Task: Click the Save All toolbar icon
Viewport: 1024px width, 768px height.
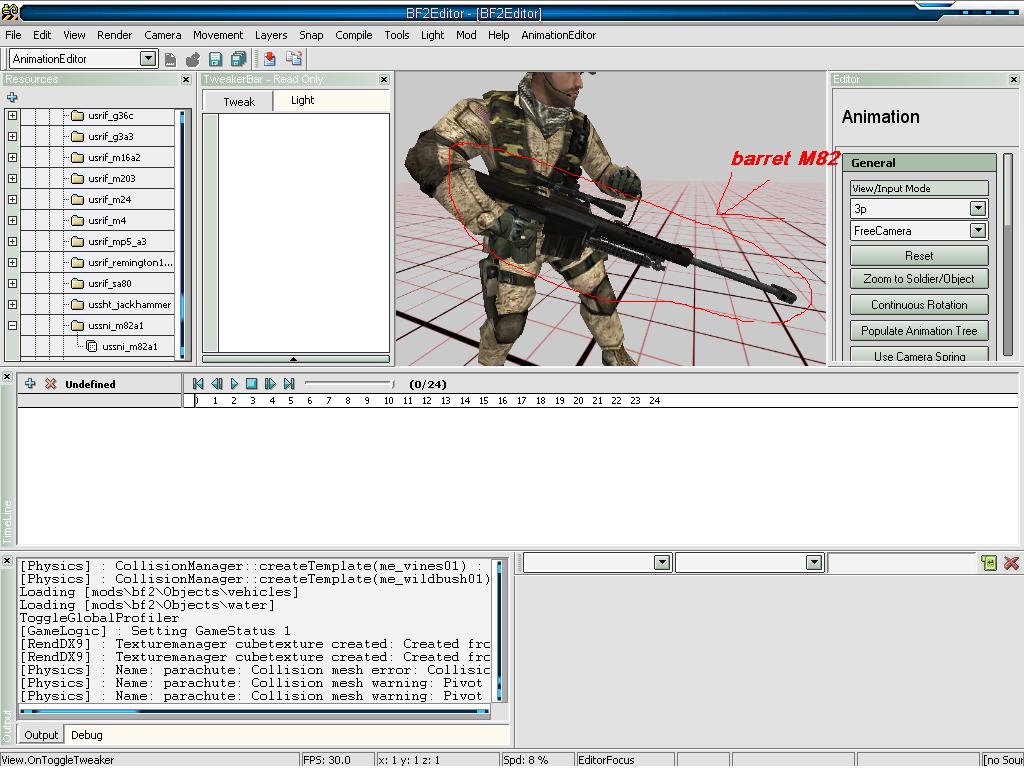Action: pos(238,59)
